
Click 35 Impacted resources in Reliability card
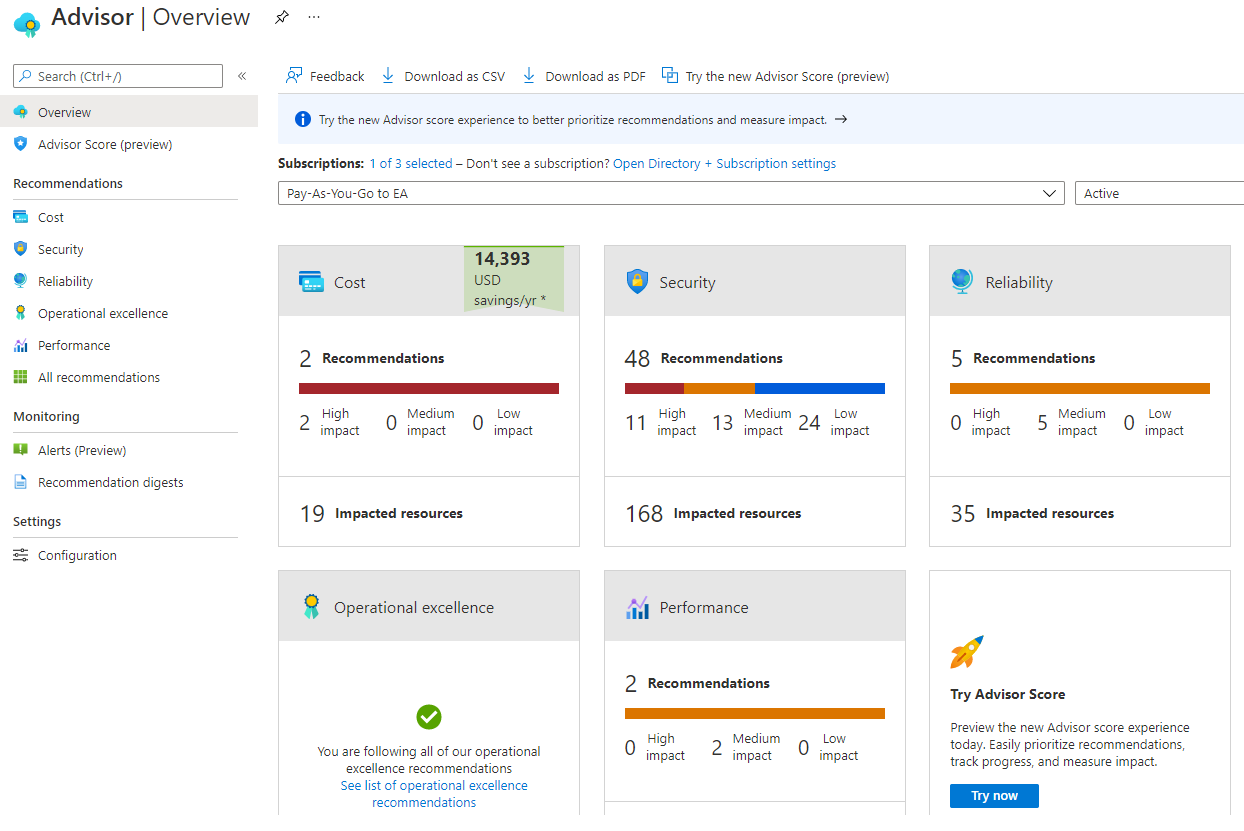(1032, 513)
